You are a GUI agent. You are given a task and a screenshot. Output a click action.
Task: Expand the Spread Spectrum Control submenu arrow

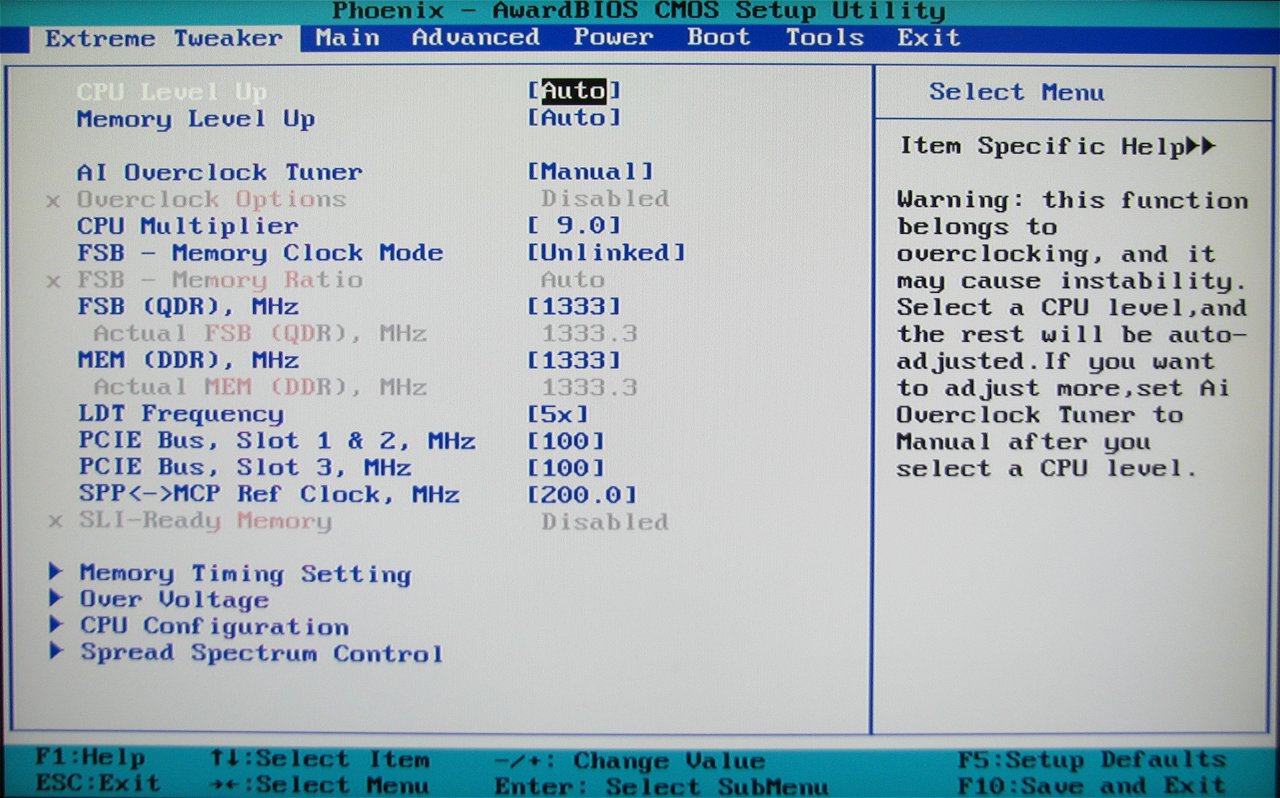pos(57,652)
